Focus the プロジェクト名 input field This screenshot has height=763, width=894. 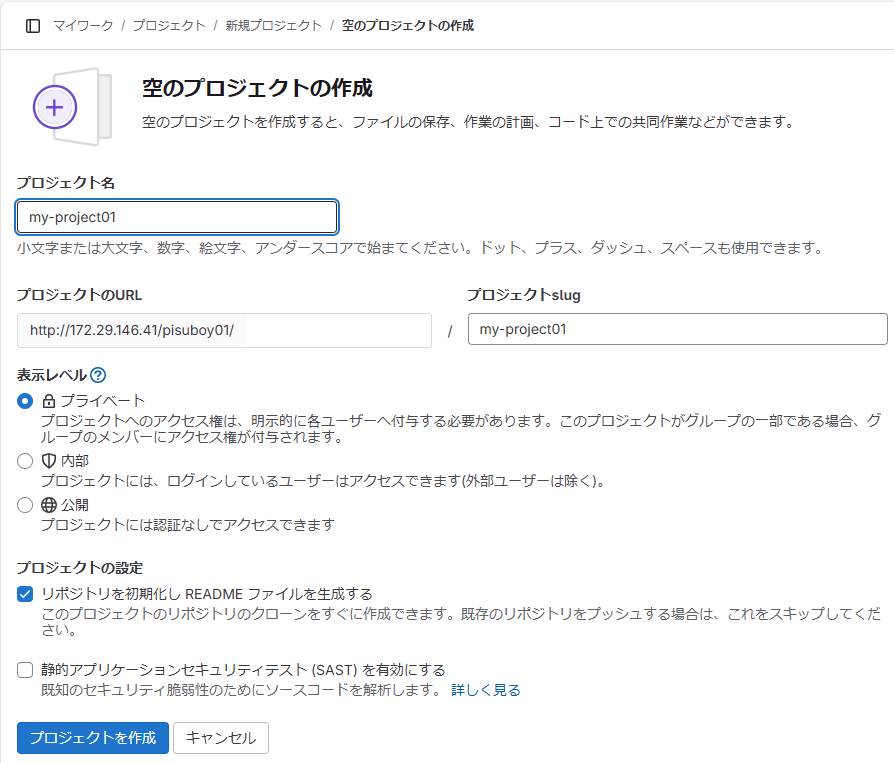[x=177, y=217]
